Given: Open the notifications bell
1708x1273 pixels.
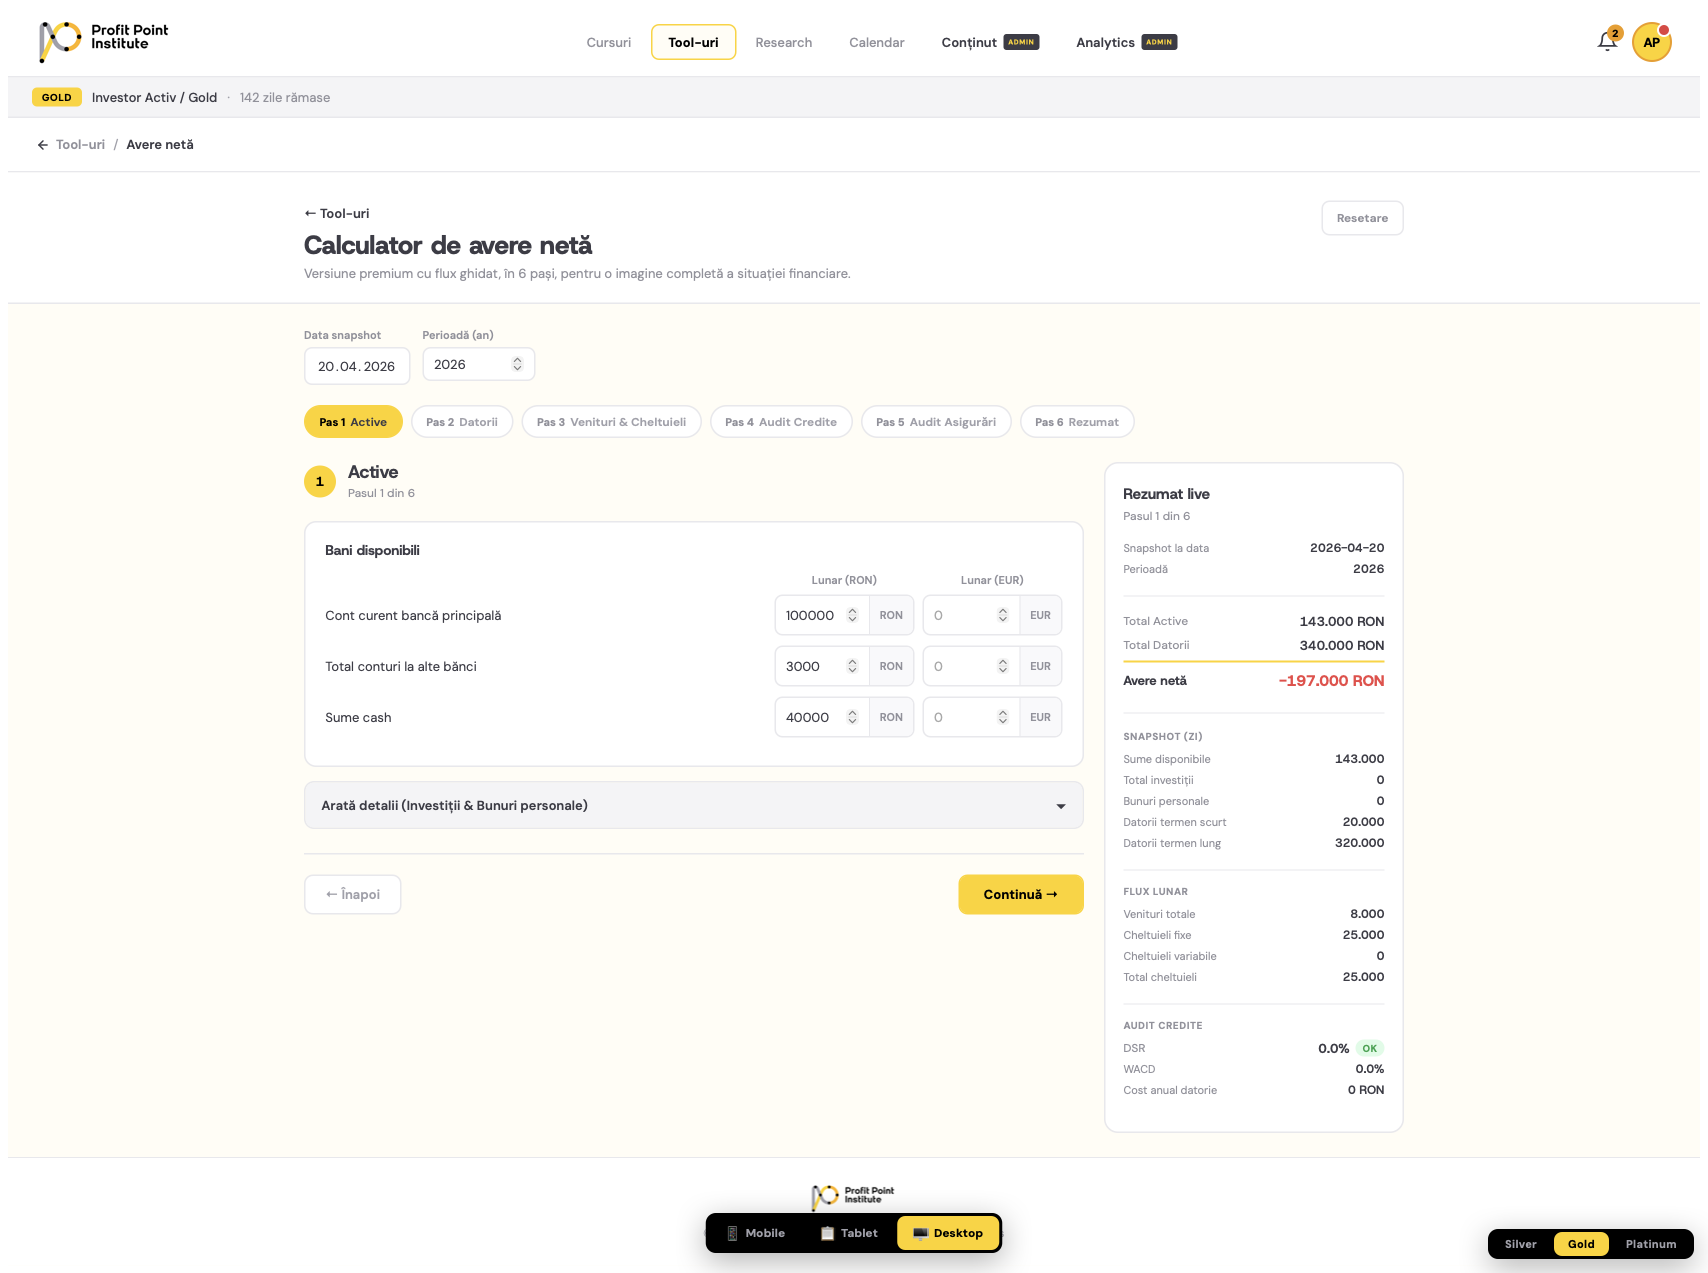Looking at the screenshot, I should pos(1607,41).
